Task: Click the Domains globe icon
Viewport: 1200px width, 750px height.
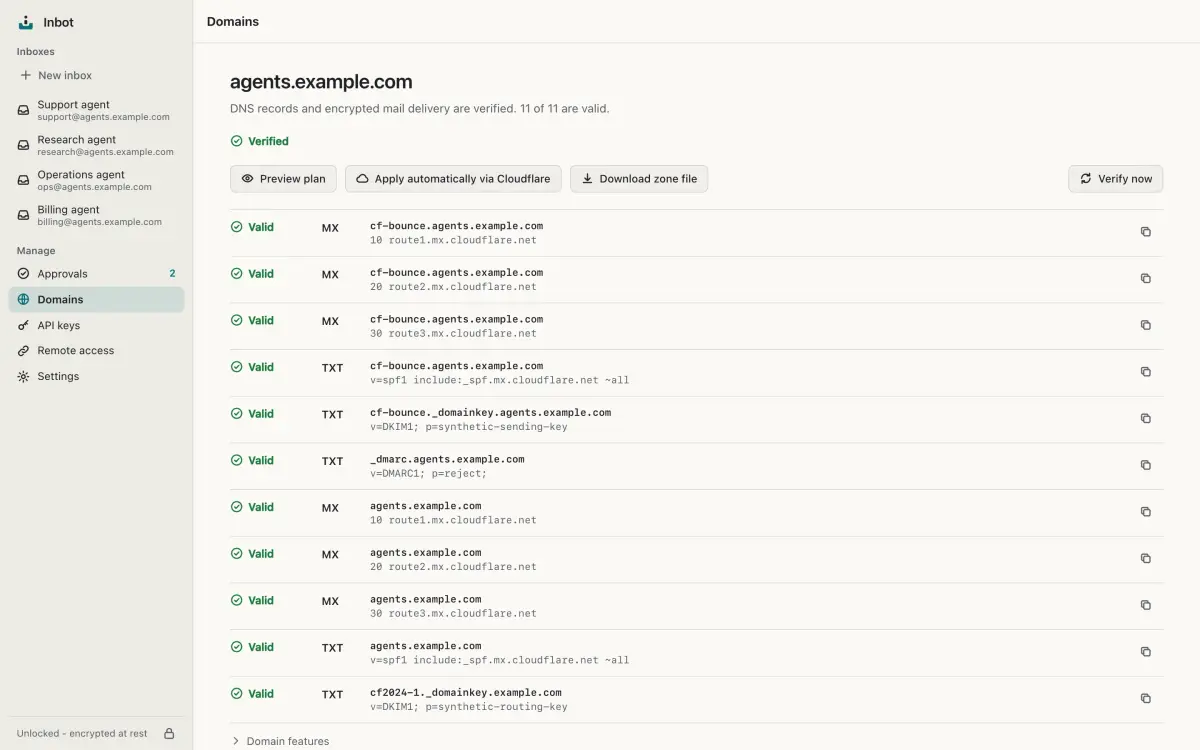Action: click(24, 300)
